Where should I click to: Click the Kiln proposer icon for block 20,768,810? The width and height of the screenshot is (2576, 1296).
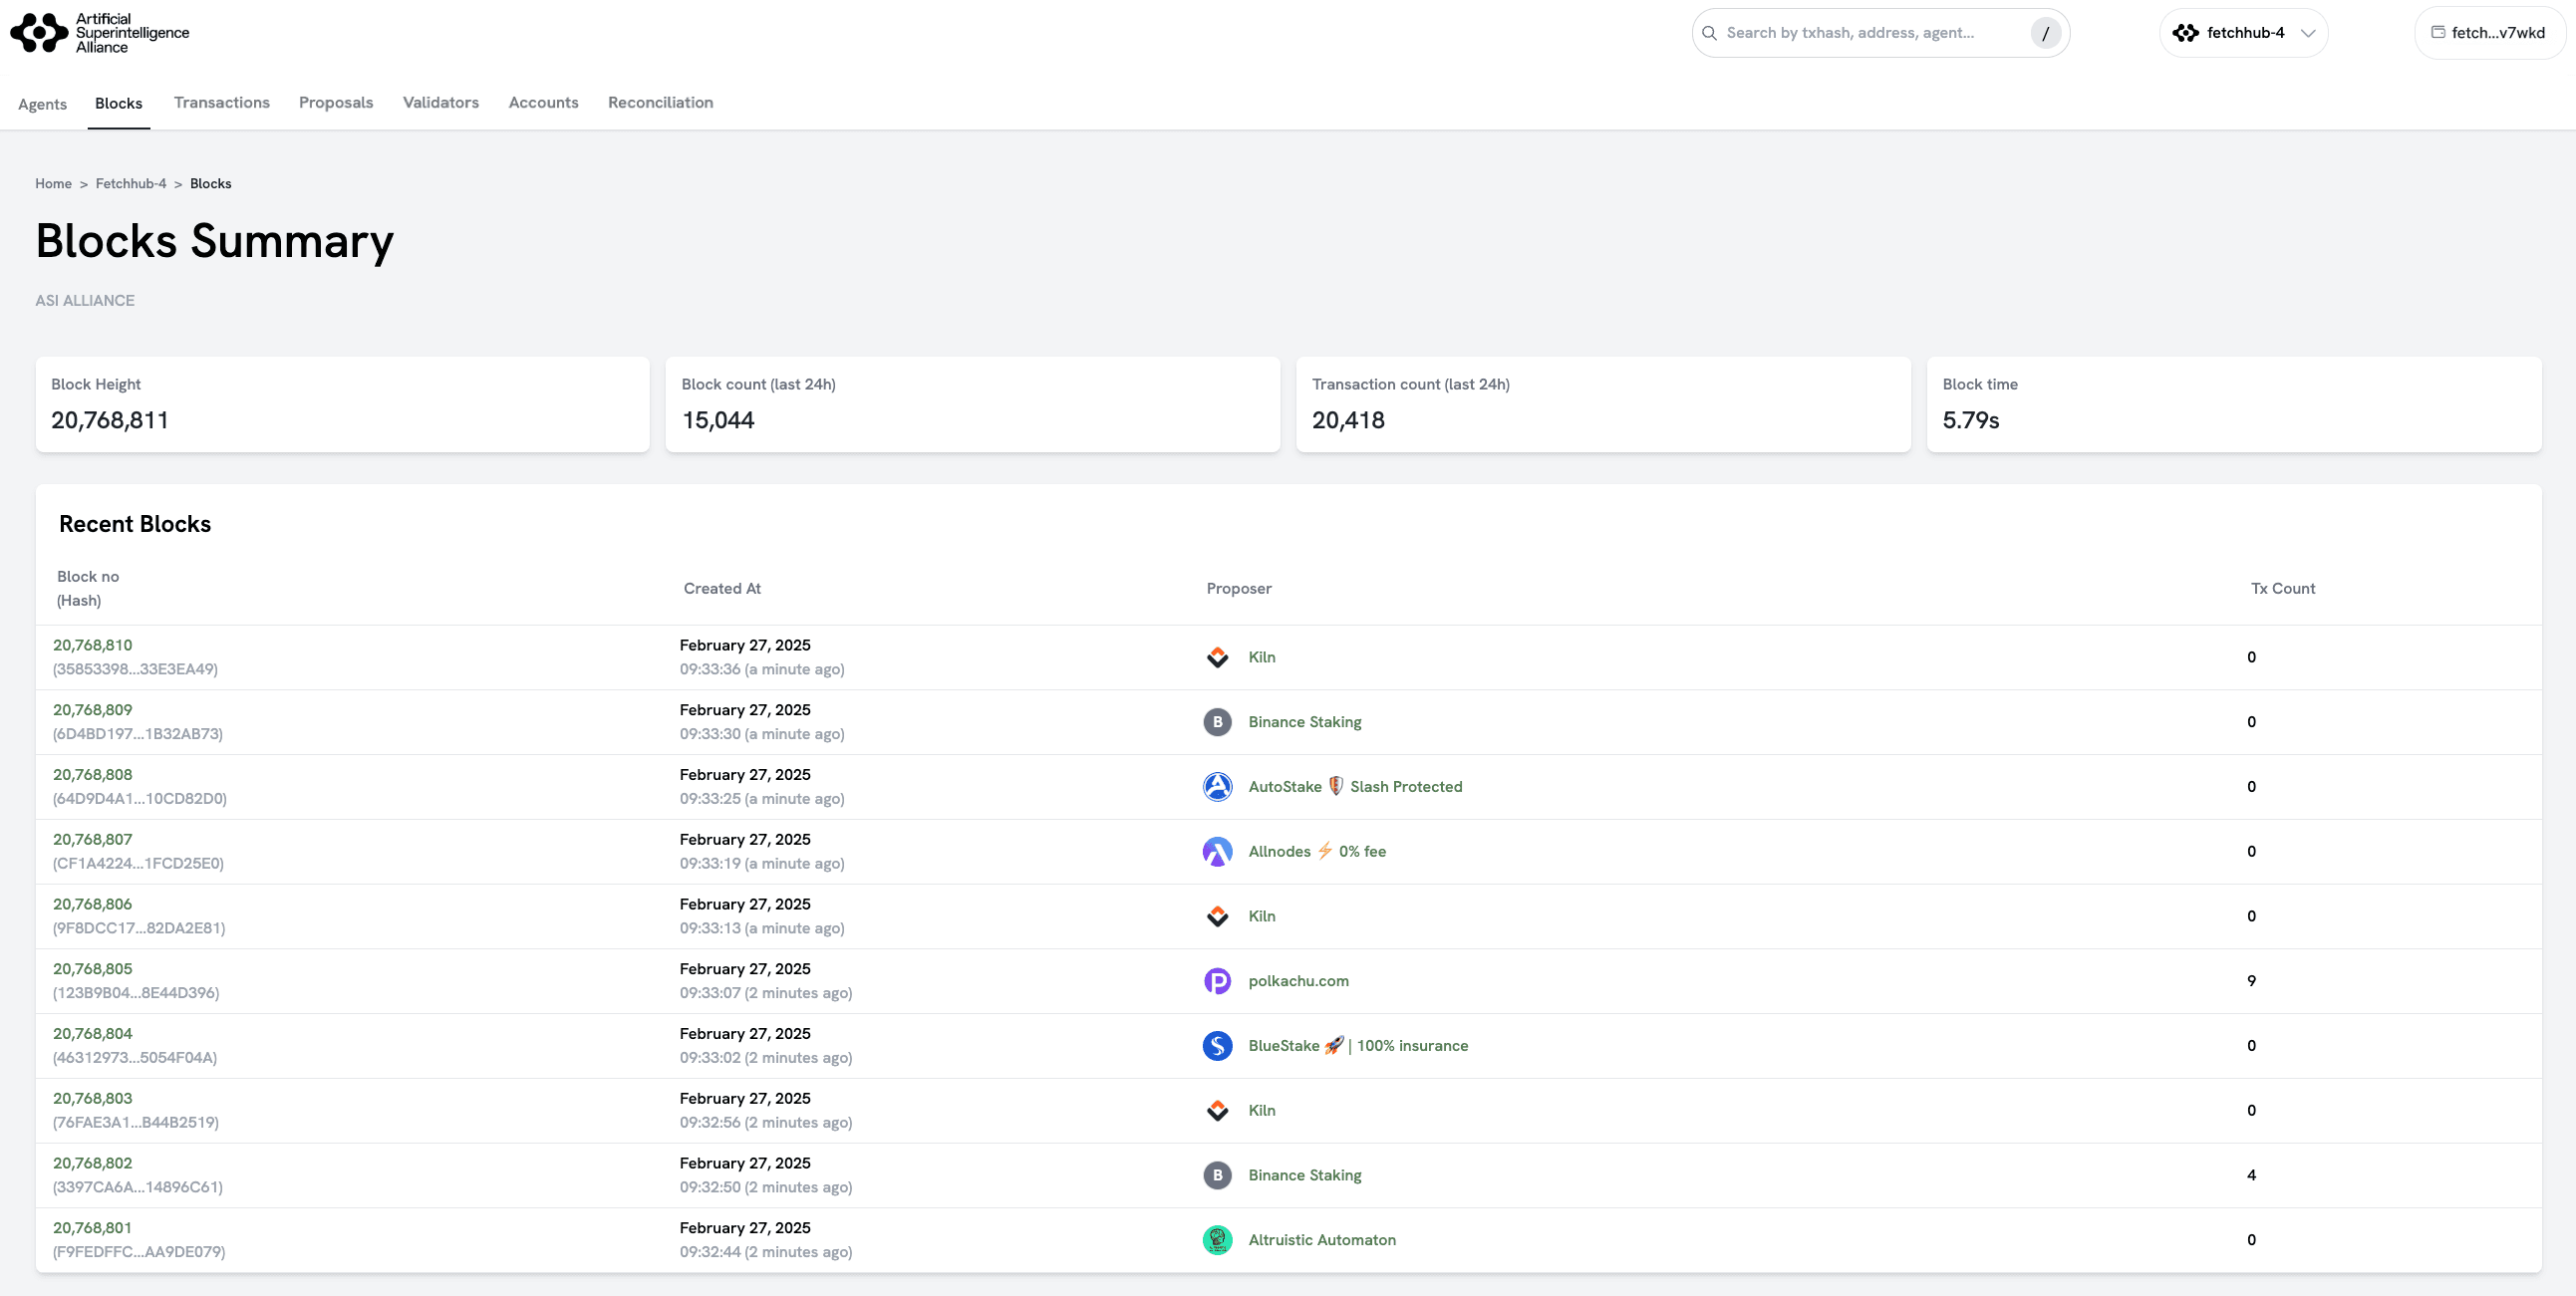[1217, 657]
